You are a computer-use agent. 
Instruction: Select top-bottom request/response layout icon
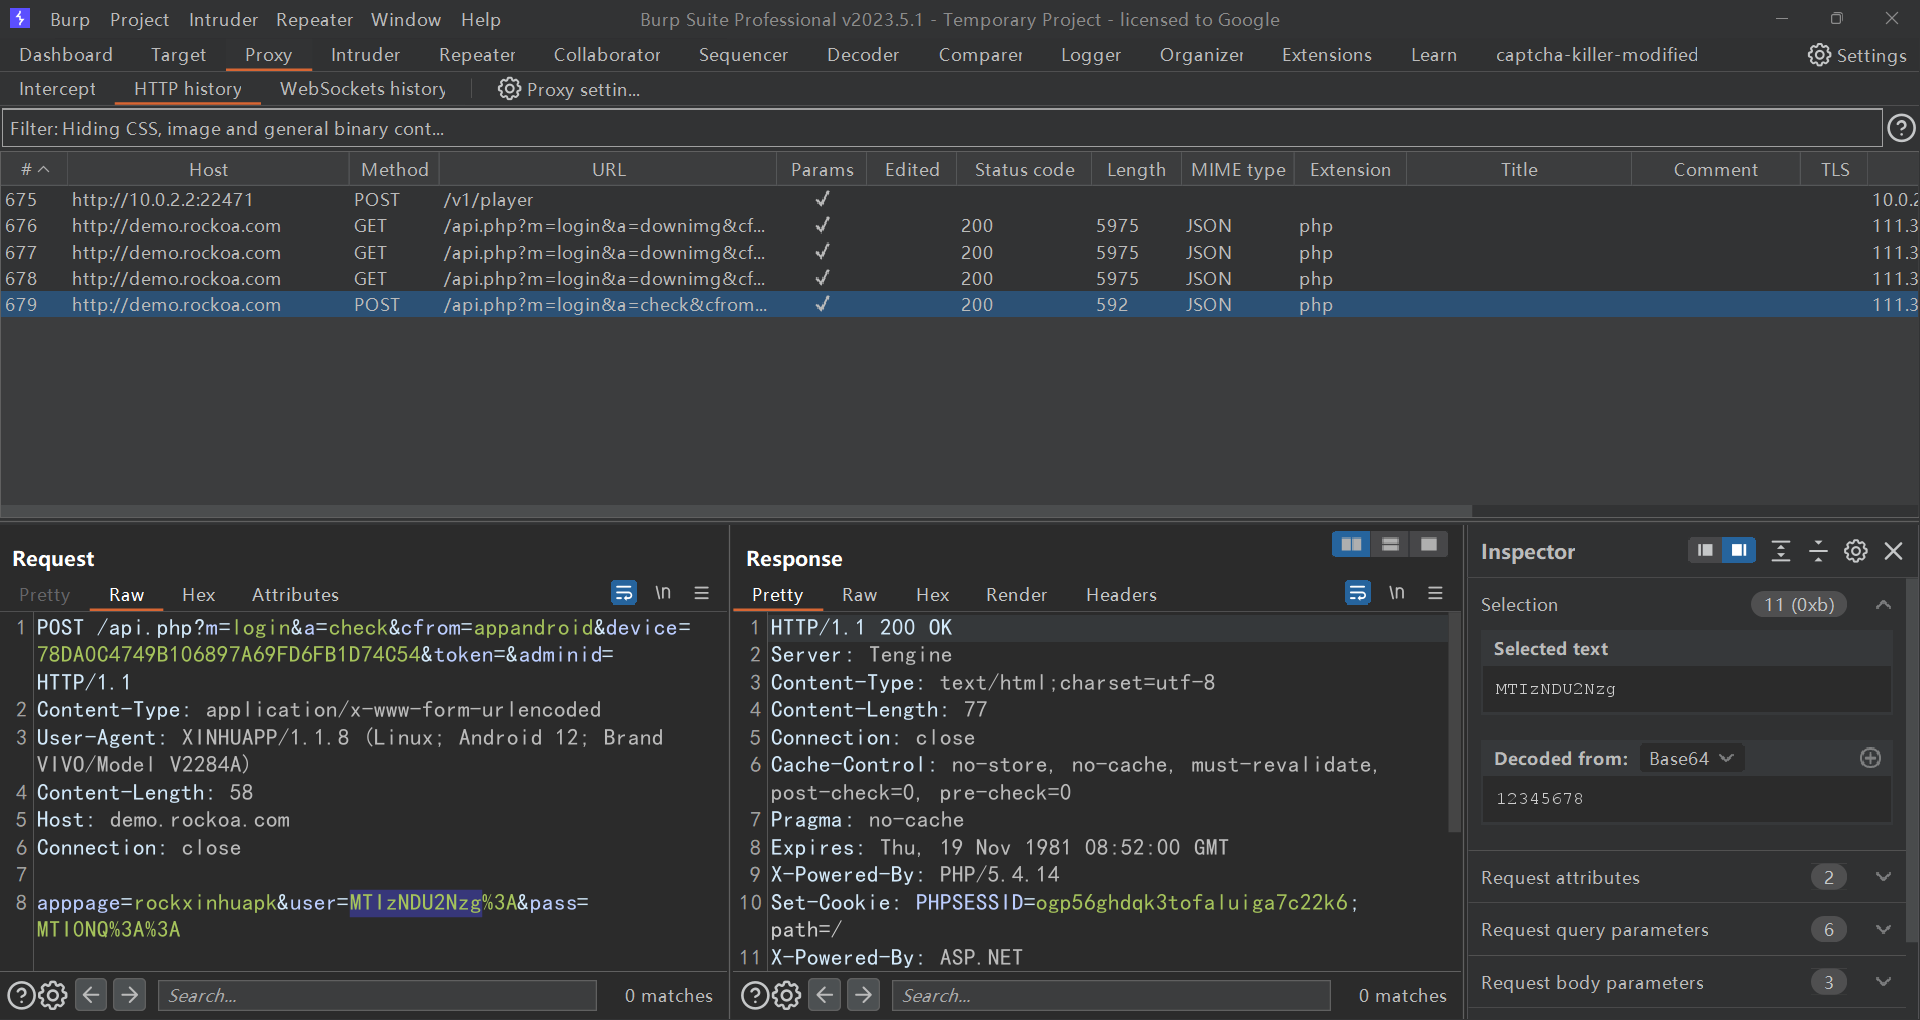tap(1390, 544)
